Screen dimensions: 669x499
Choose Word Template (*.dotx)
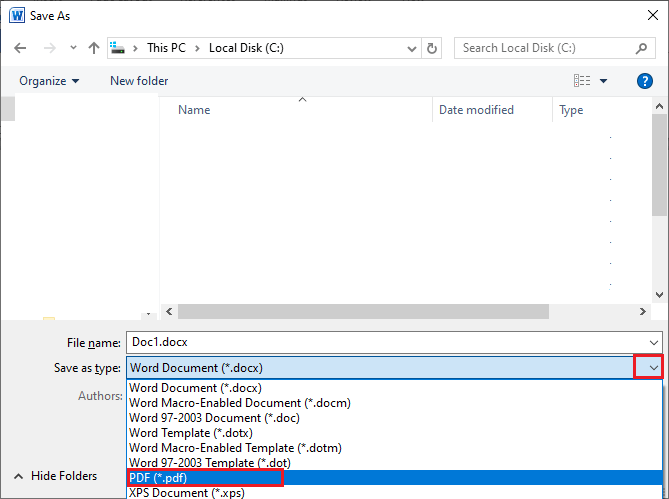coord(395,432)
